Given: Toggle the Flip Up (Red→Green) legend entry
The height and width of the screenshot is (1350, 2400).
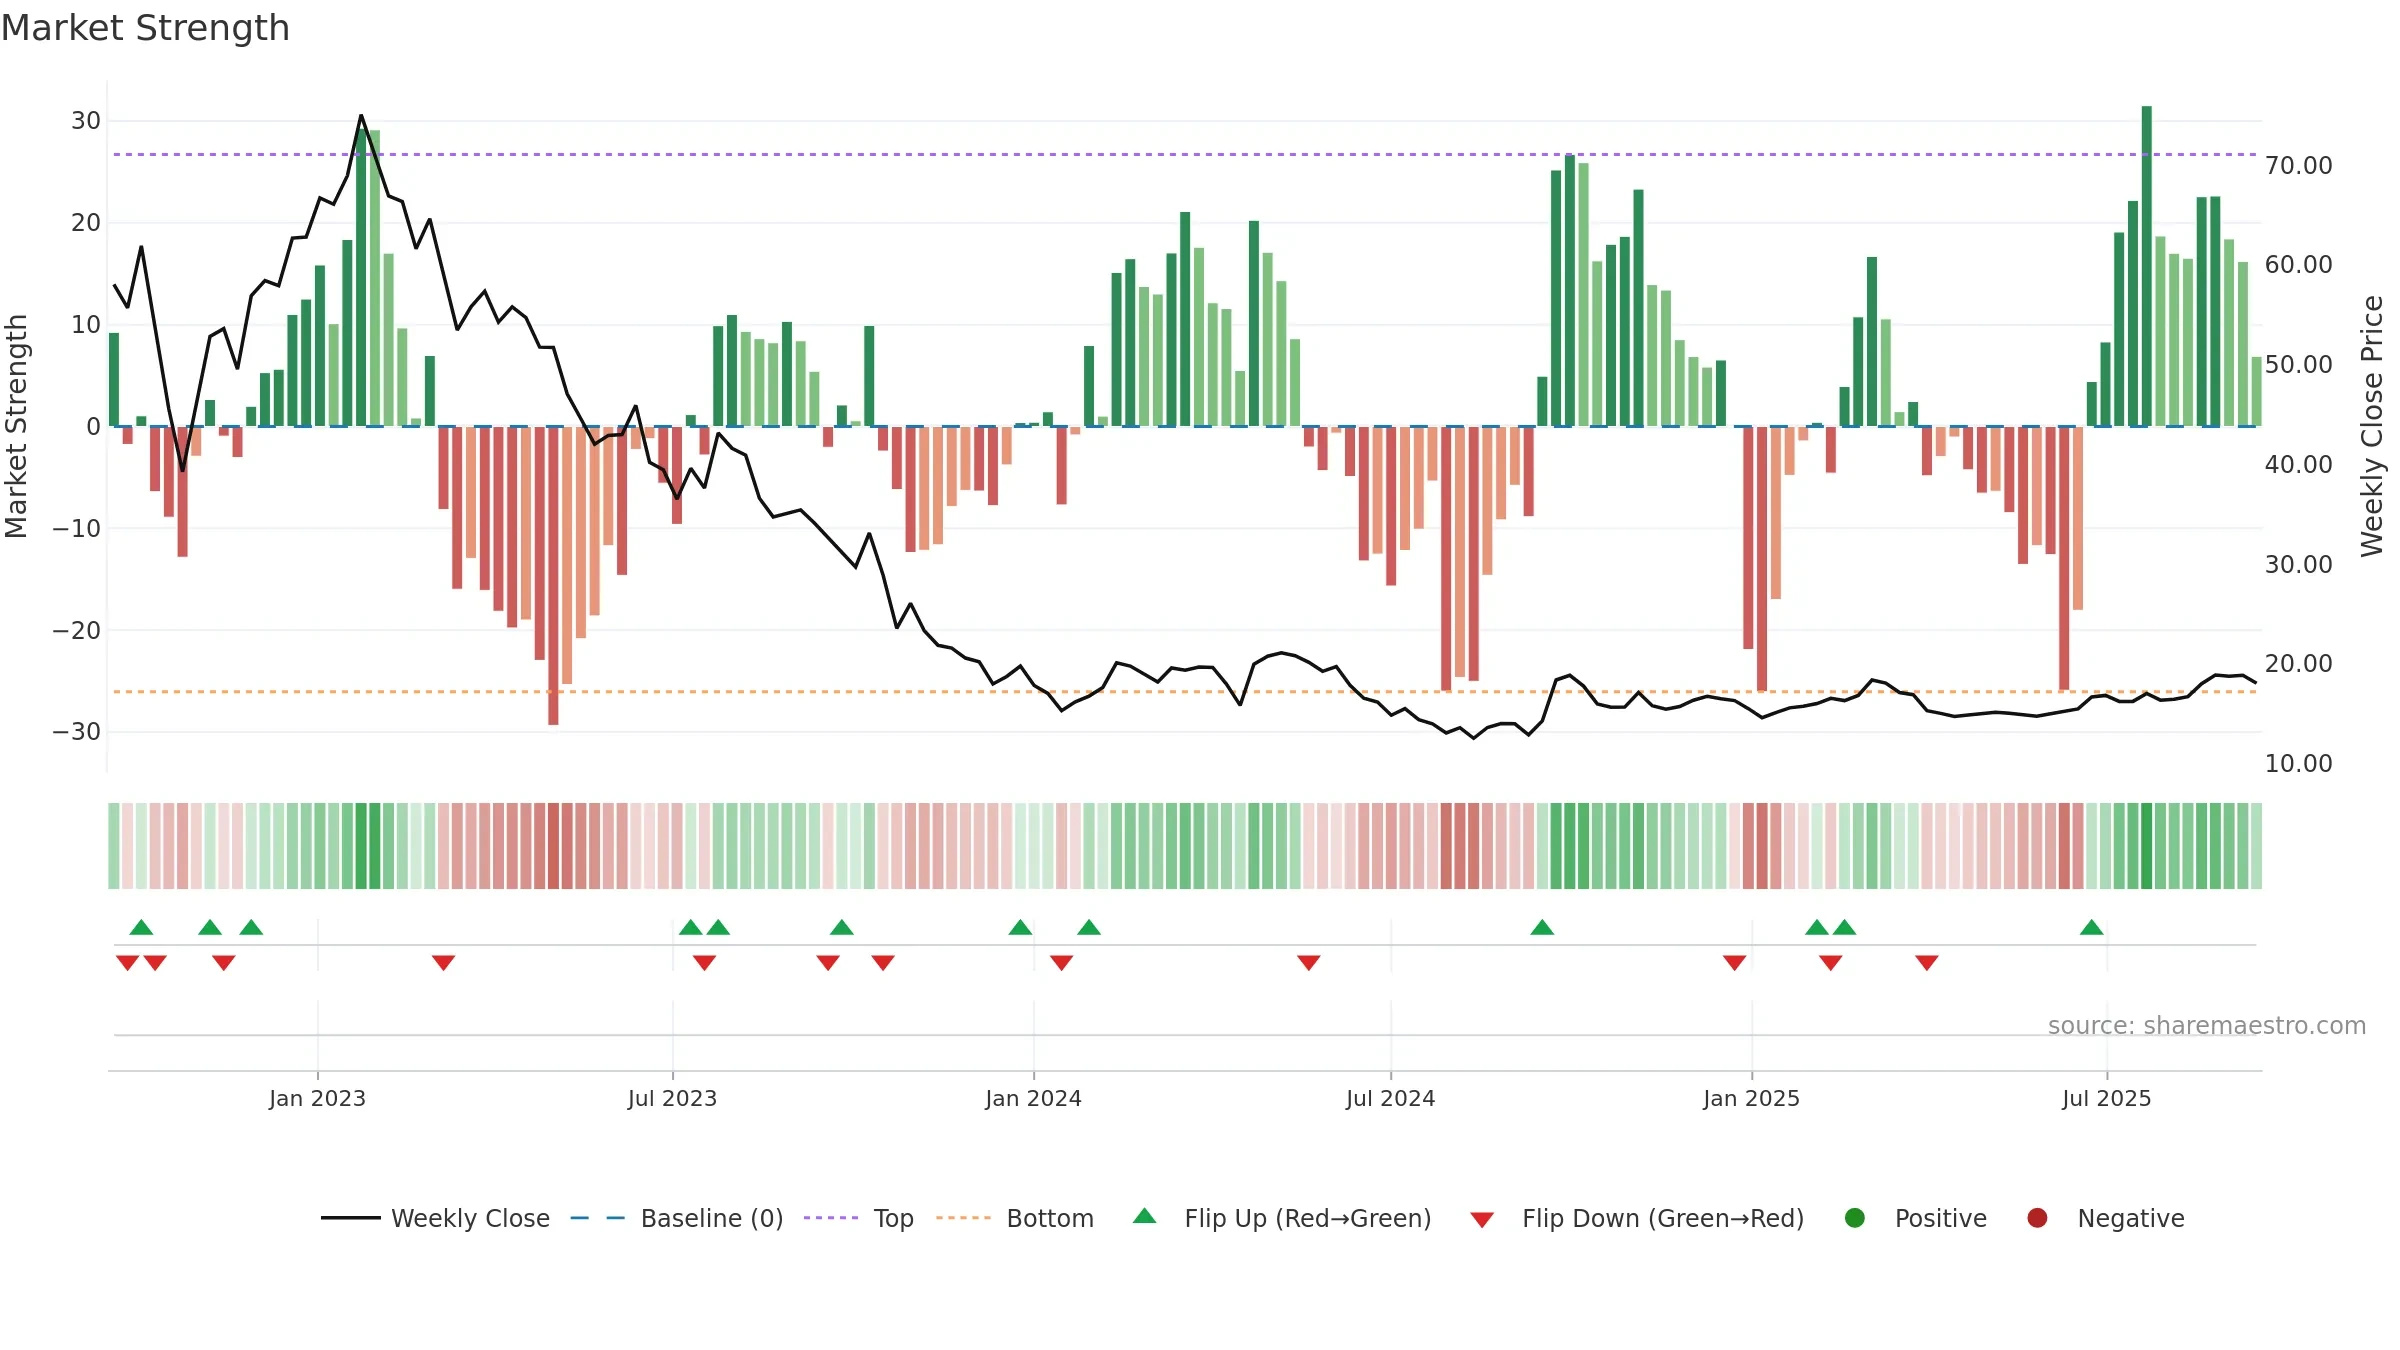Looking at the screenshot, I should [x=1282, y=1218].
